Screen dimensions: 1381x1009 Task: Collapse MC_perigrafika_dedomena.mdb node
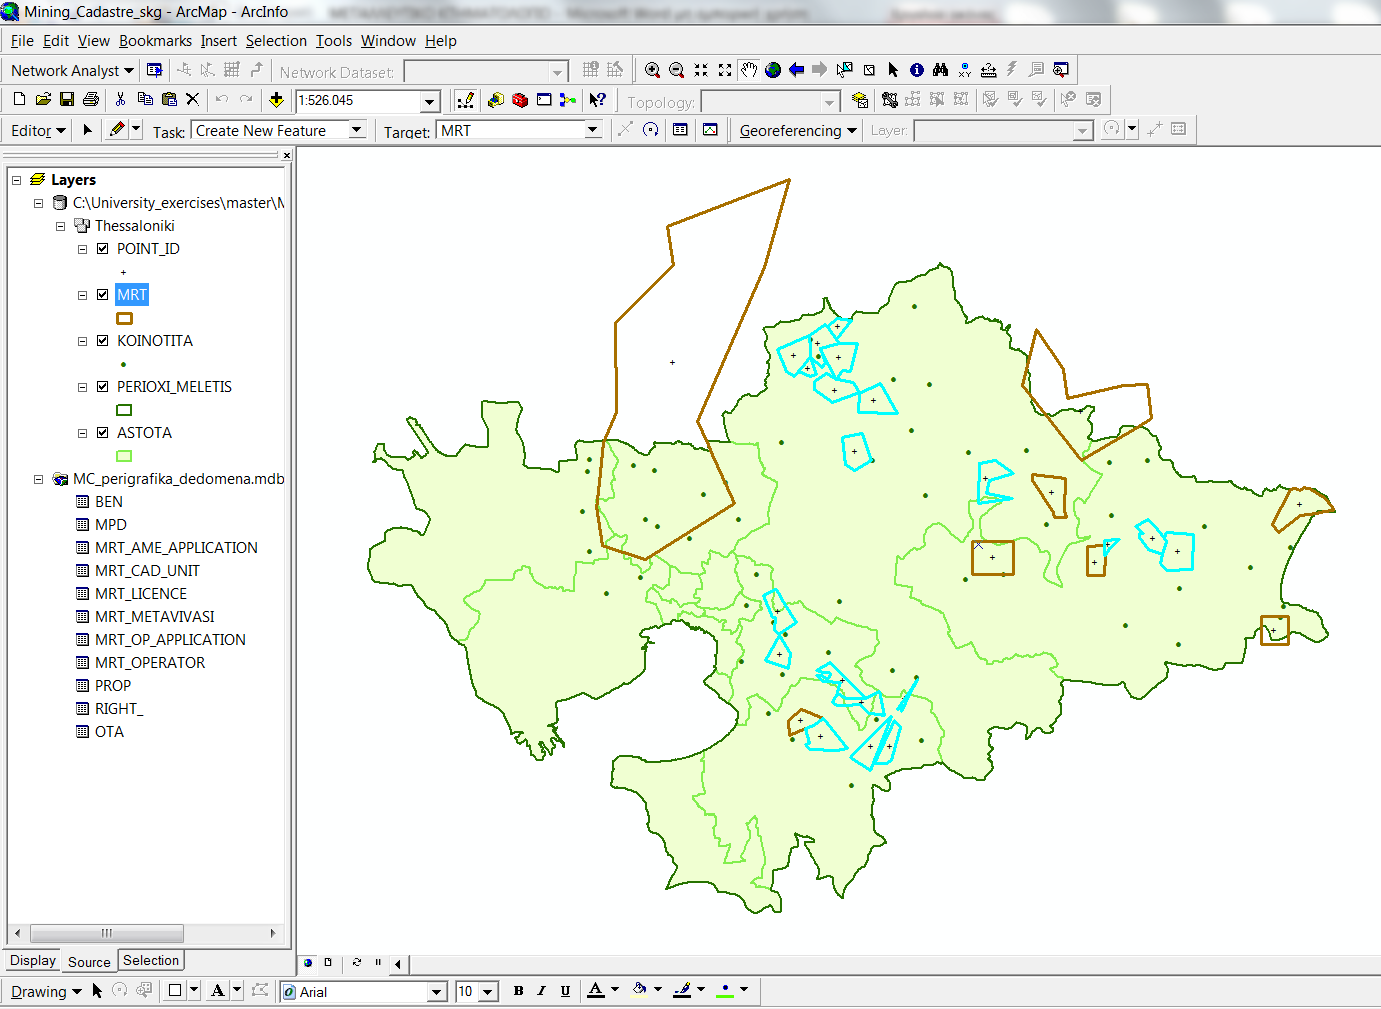(38, 479)
